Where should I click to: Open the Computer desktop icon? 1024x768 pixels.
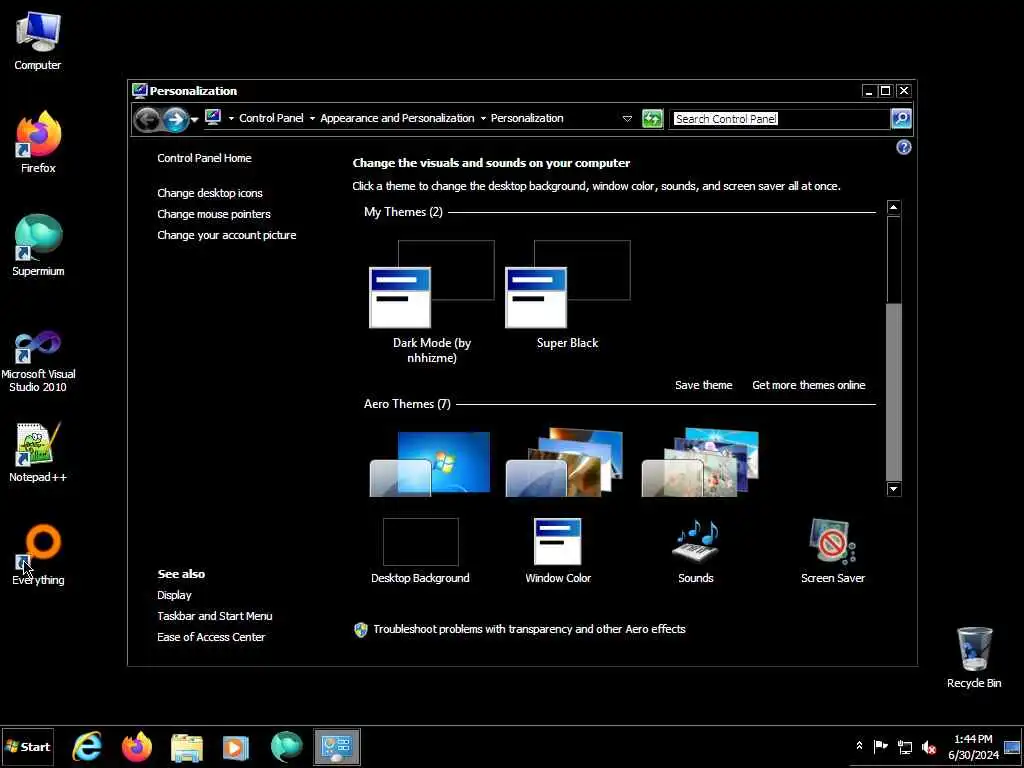(x=38, y=41)
